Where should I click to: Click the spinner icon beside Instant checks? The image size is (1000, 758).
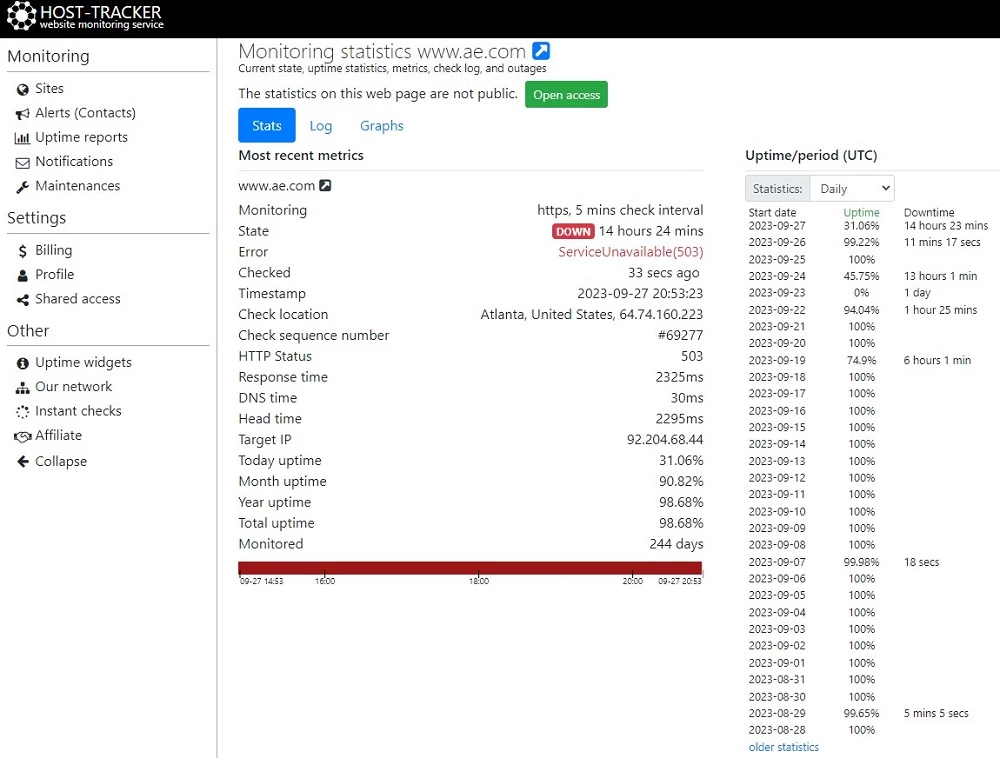click(x=23, y=412)
